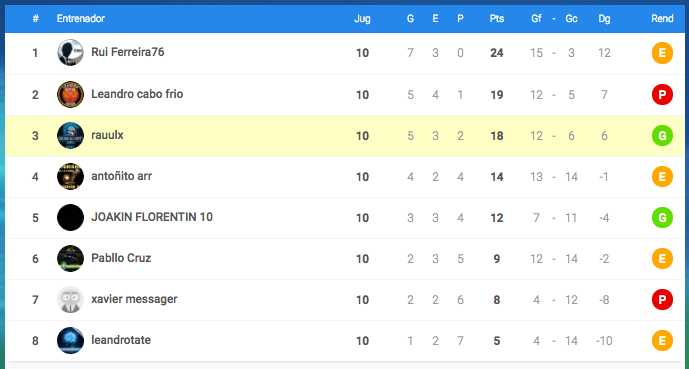This screenshot has height=369, width=689.
Task: Open leandrotate's coach name link
Action: (x=121, y=340)
